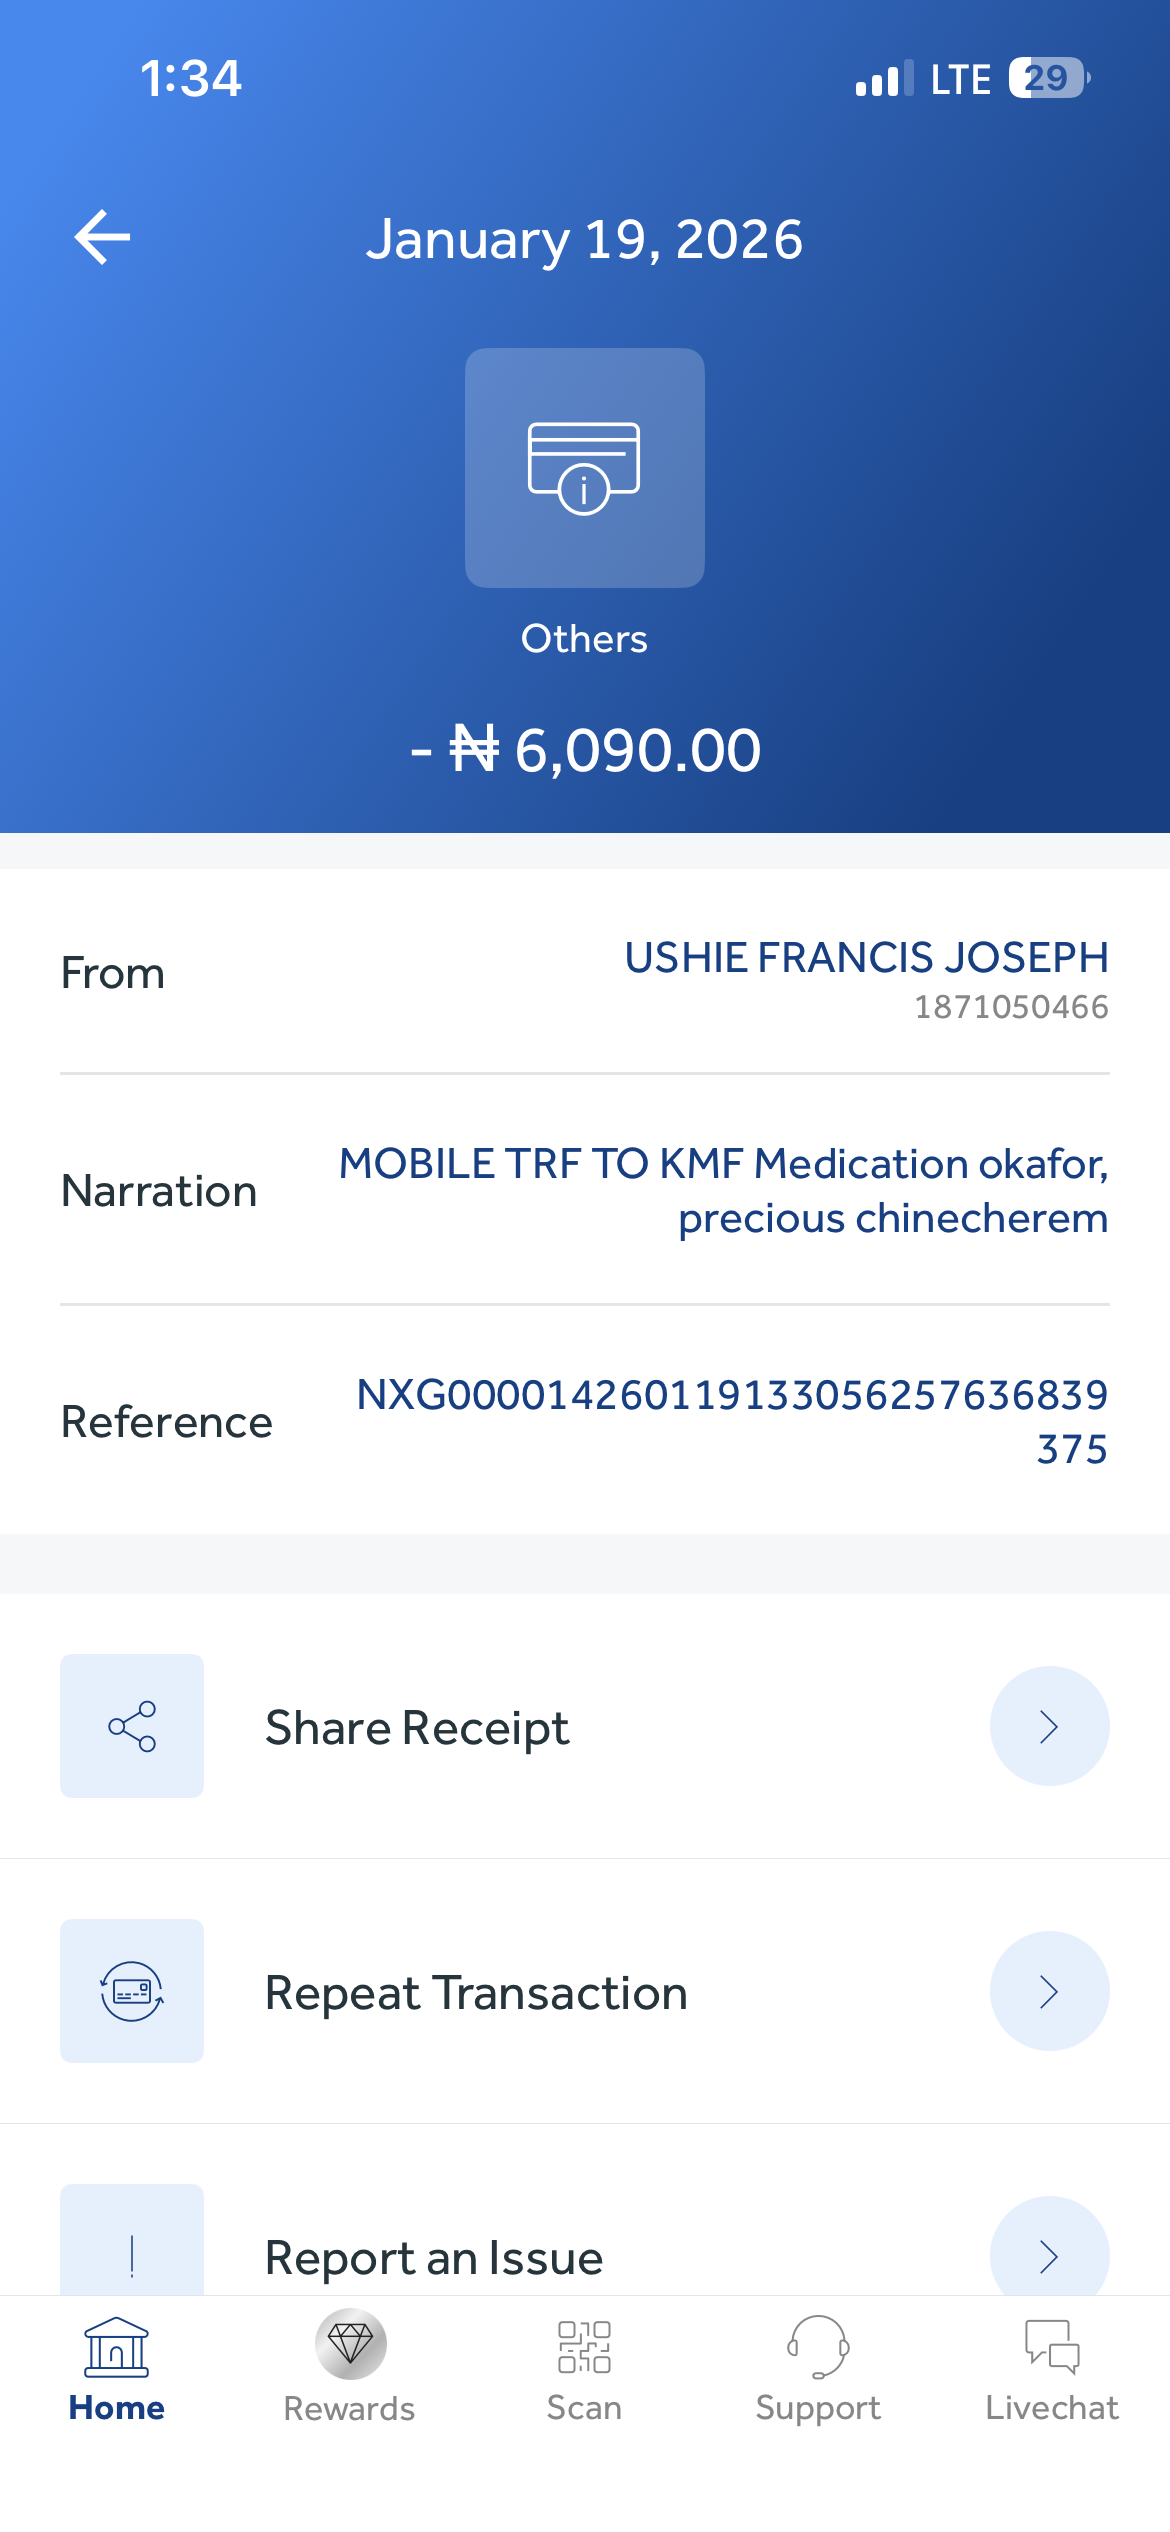Open the Rewards diamond tab
Screen dimensions: 1170x2532
(x=350, y=2345)
